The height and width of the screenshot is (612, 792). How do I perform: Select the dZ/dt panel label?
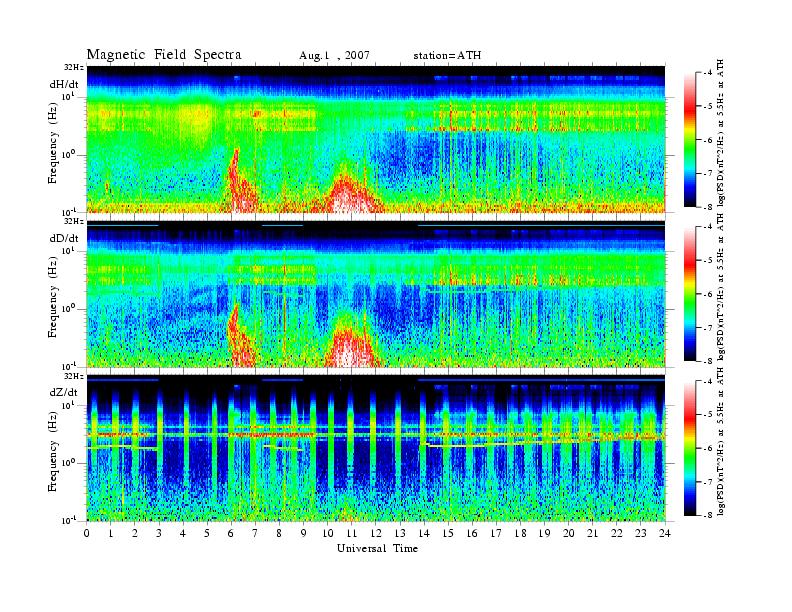[x=64, y=392]
